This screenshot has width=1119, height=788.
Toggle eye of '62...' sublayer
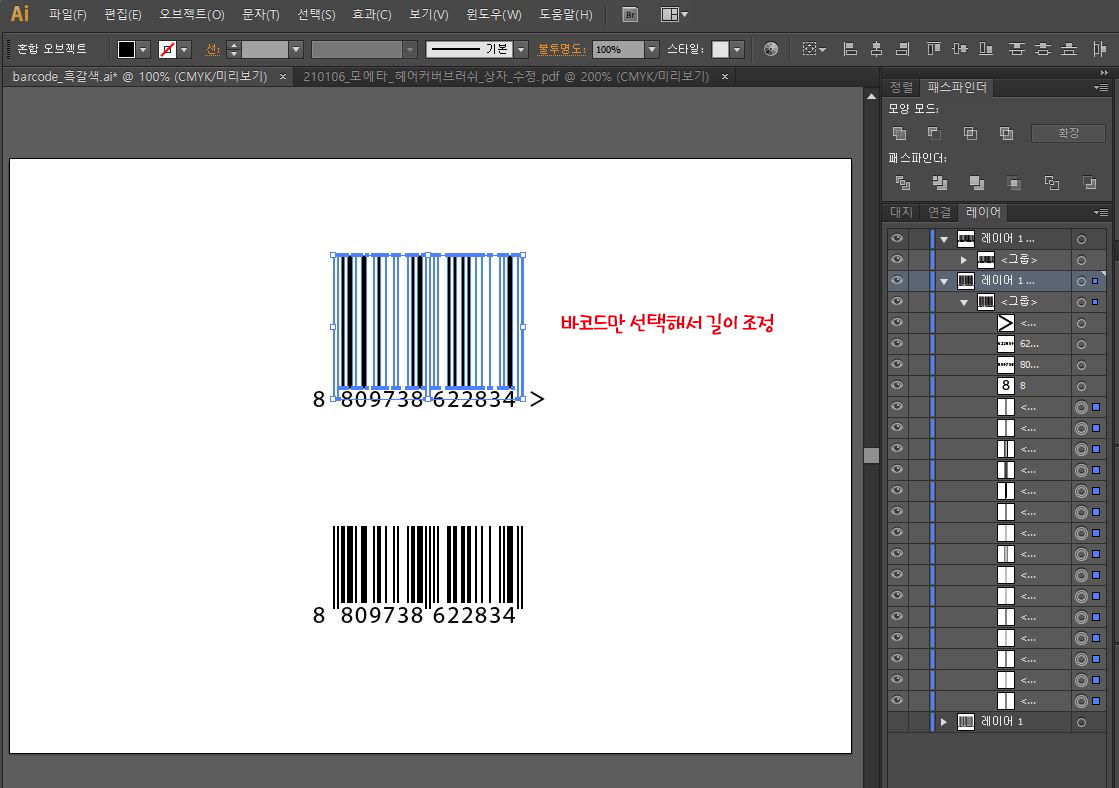(897, 343)
